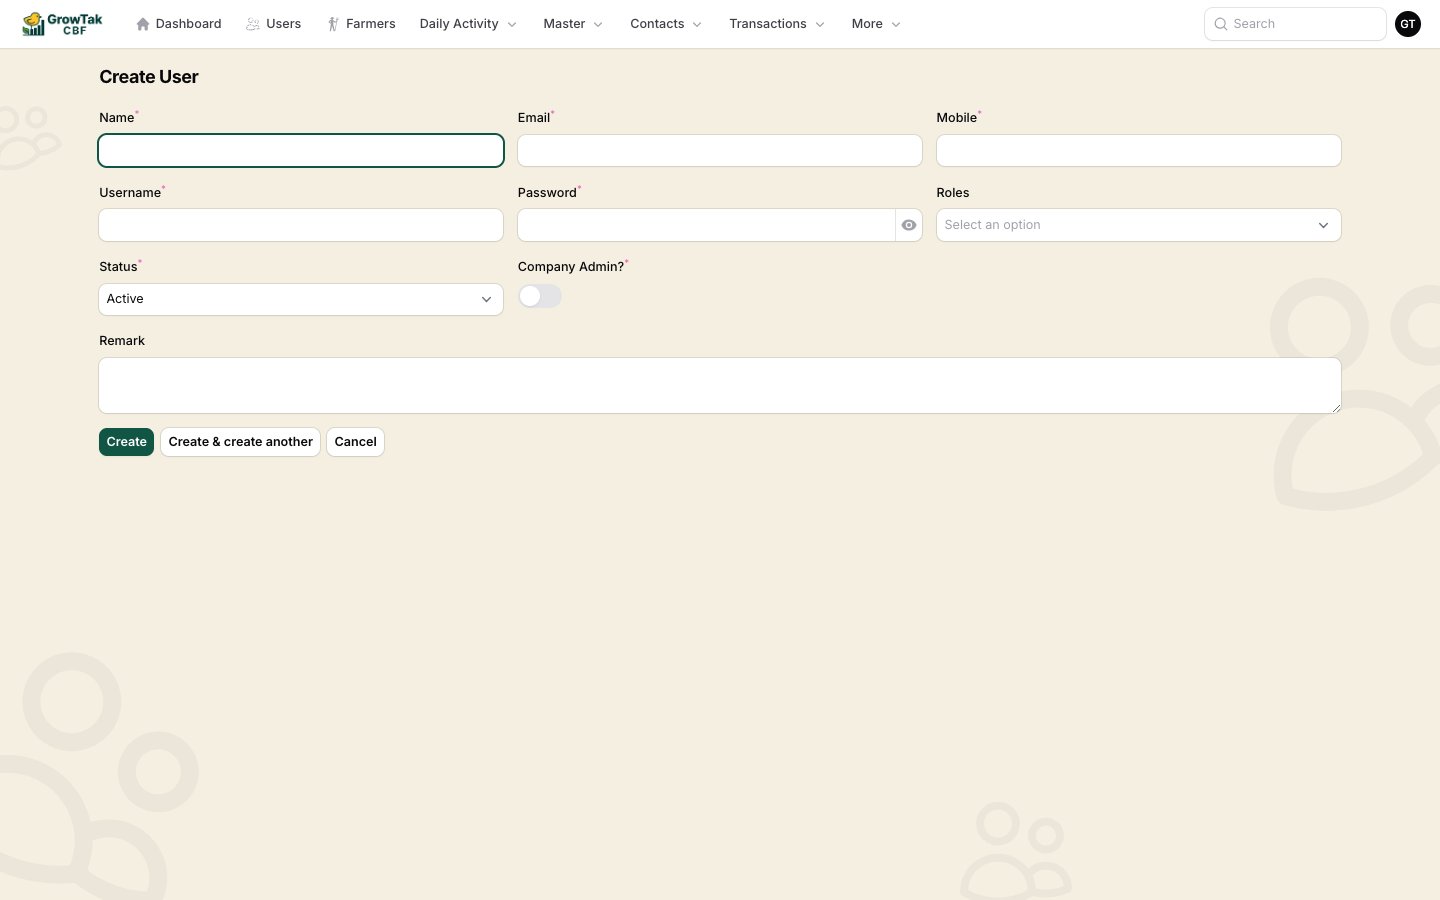Click the green Create button
The image size is (1440, 900).
point(127,442)
